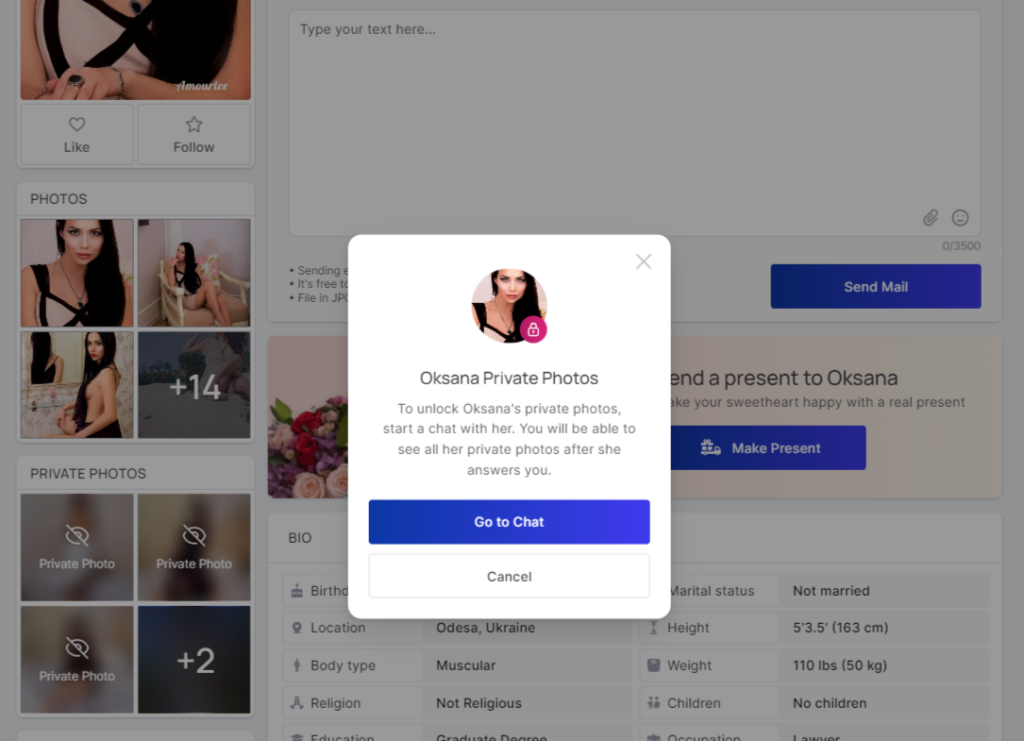Click the third Private Photo tile
1024x741 pixels.
[x=77, y=660]
